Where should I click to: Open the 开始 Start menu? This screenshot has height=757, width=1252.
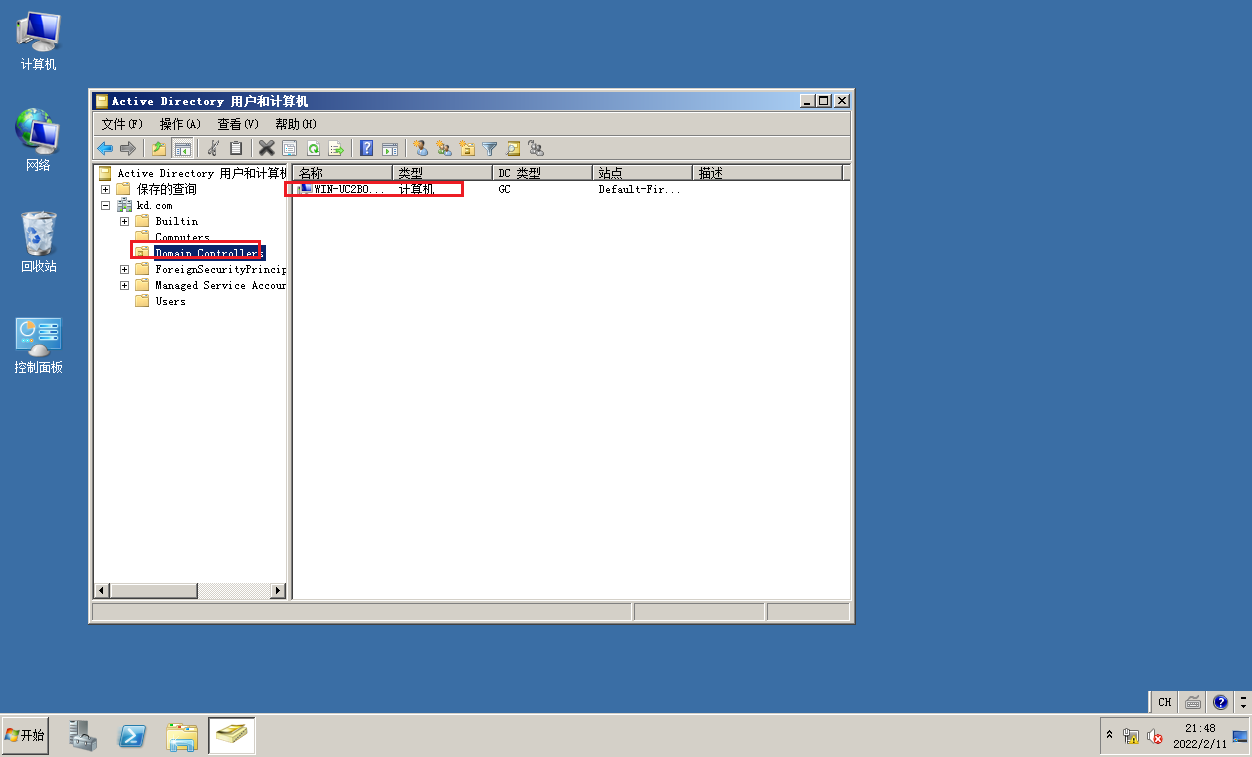(25, 735)
